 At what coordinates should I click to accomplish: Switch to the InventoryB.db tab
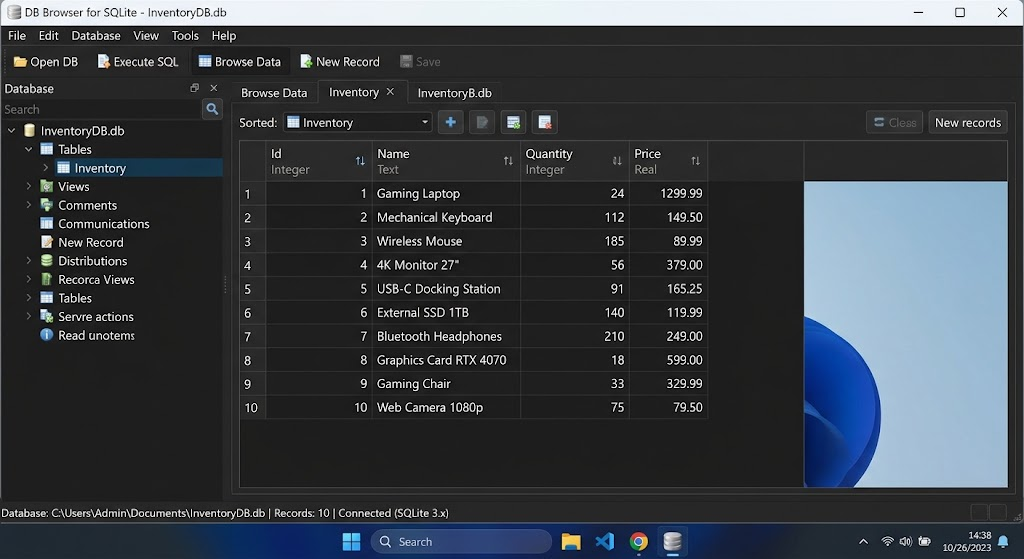[x=455, y=93]
